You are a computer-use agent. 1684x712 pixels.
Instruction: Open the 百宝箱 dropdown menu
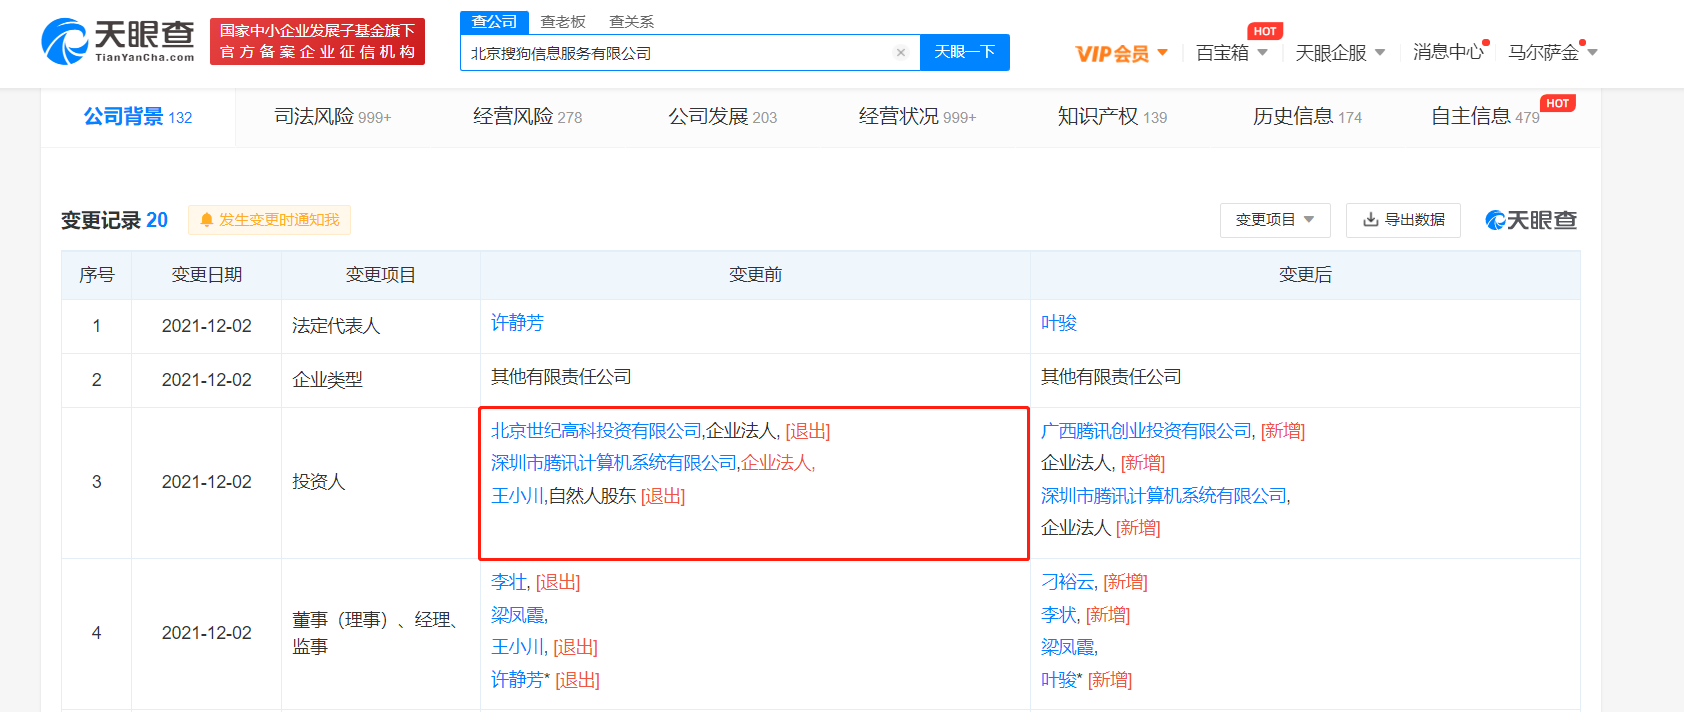coord(1232,53)
